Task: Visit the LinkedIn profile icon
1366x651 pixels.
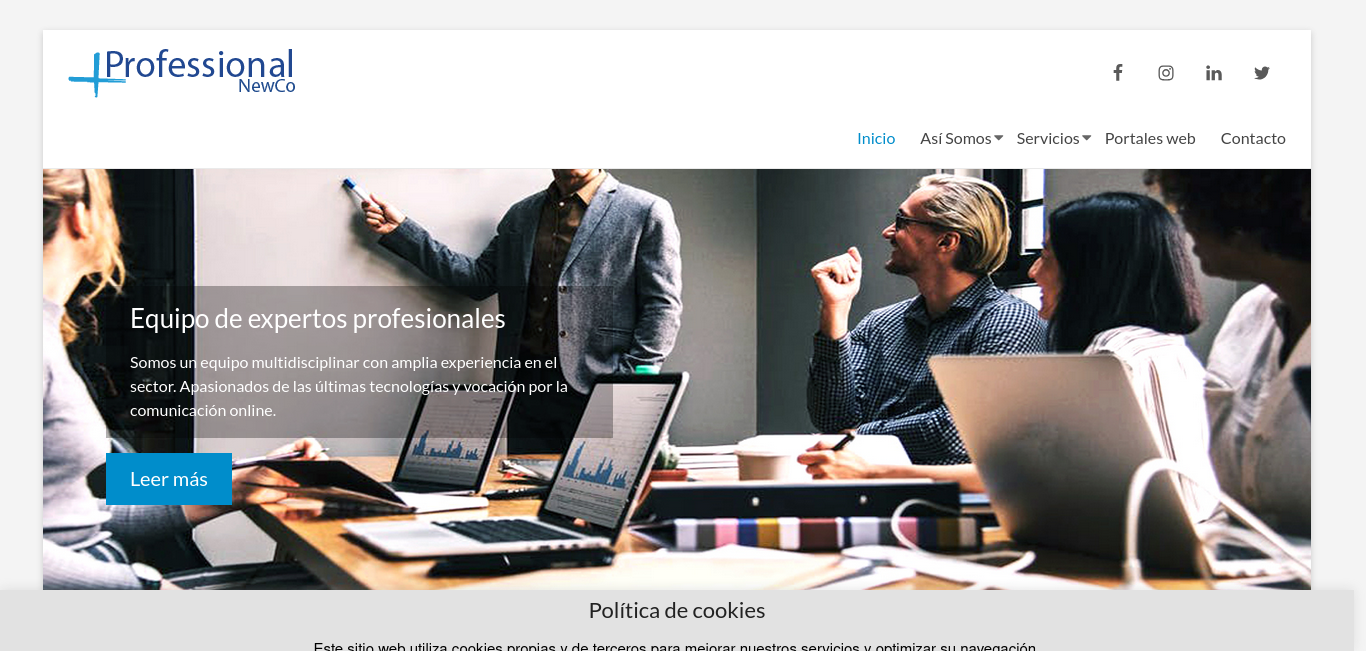Action: [1214, 73]
